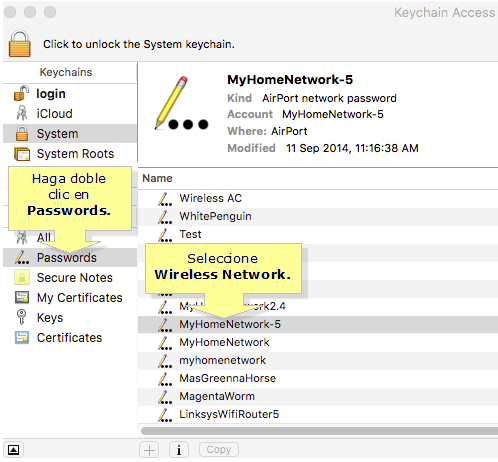Select the LinksysWifiRouter5 entry
Image resolution: width=498 pixels, height=462 pixels.
click(318, 414)
